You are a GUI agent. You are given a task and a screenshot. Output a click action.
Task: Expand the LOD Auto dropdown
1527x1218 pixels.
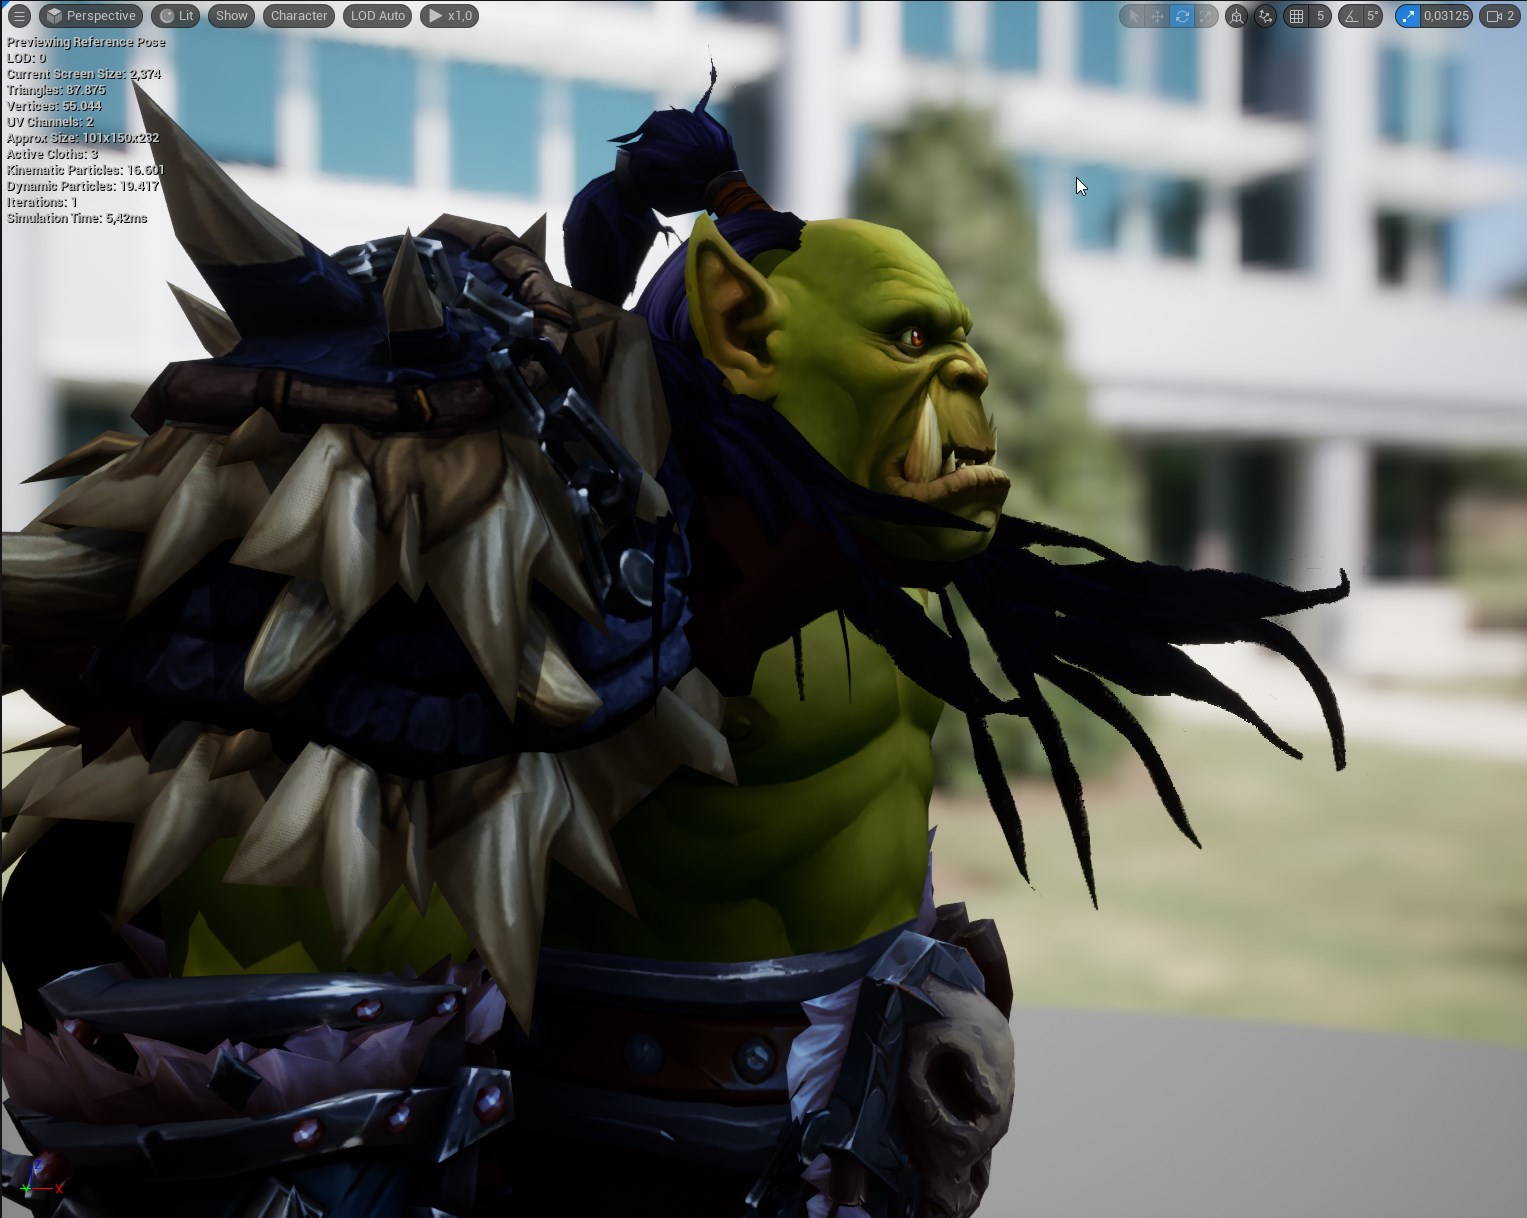click(x=377, y=16)
